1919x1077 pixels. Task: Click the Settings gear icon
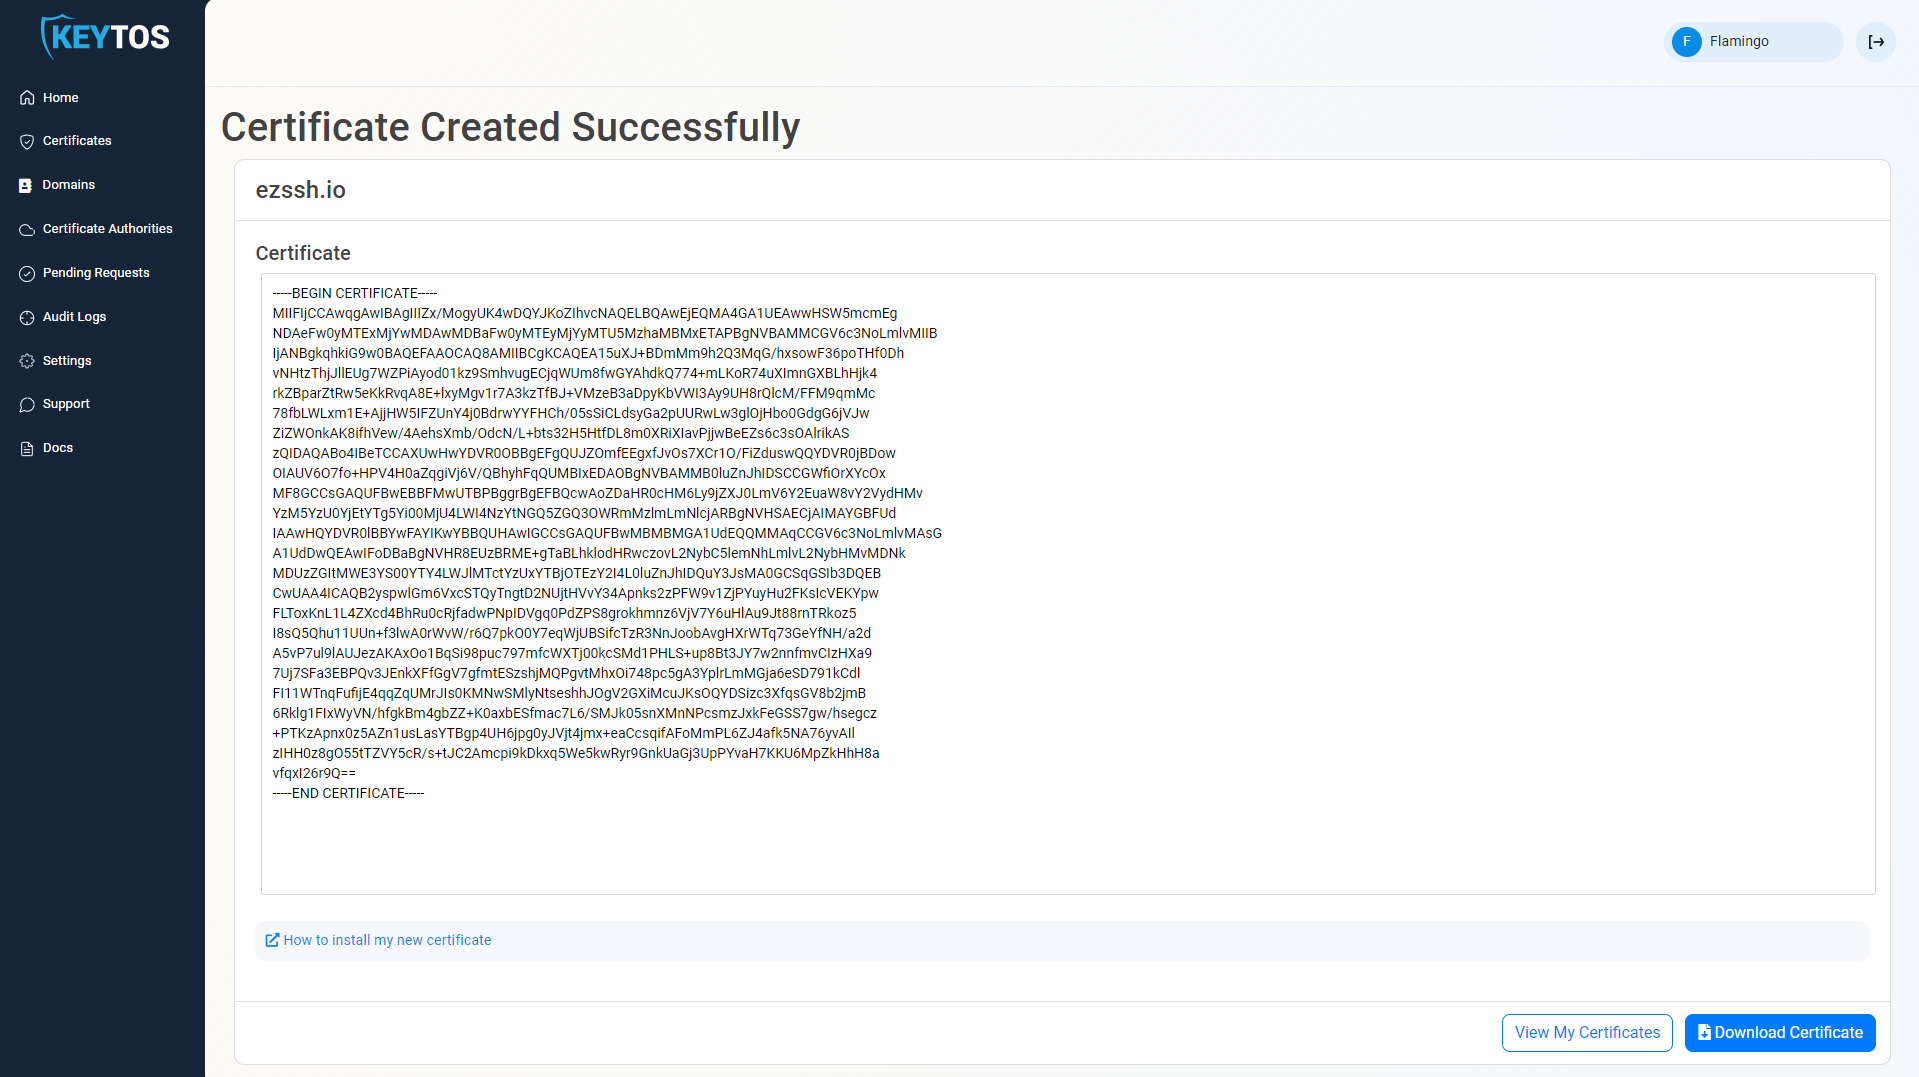point(27,361)
